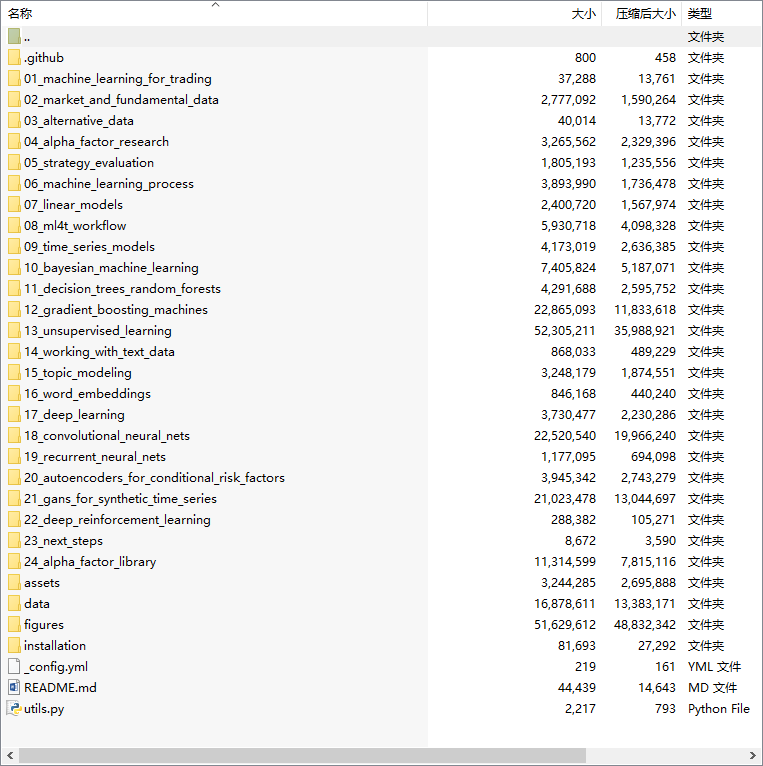Click the README.md document icon
The width and height of the screenshot is (763, 766).
(14, 687)
